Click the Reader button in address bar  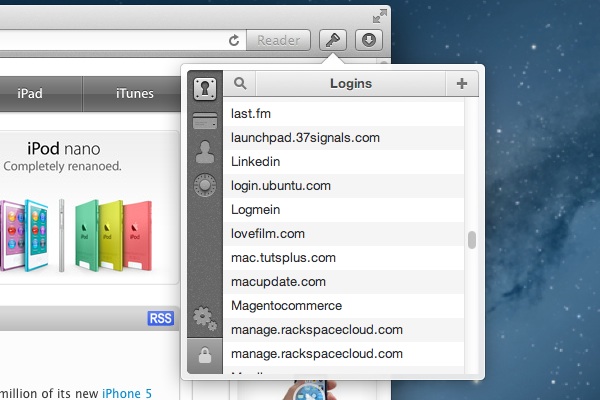tap(279, 40)
